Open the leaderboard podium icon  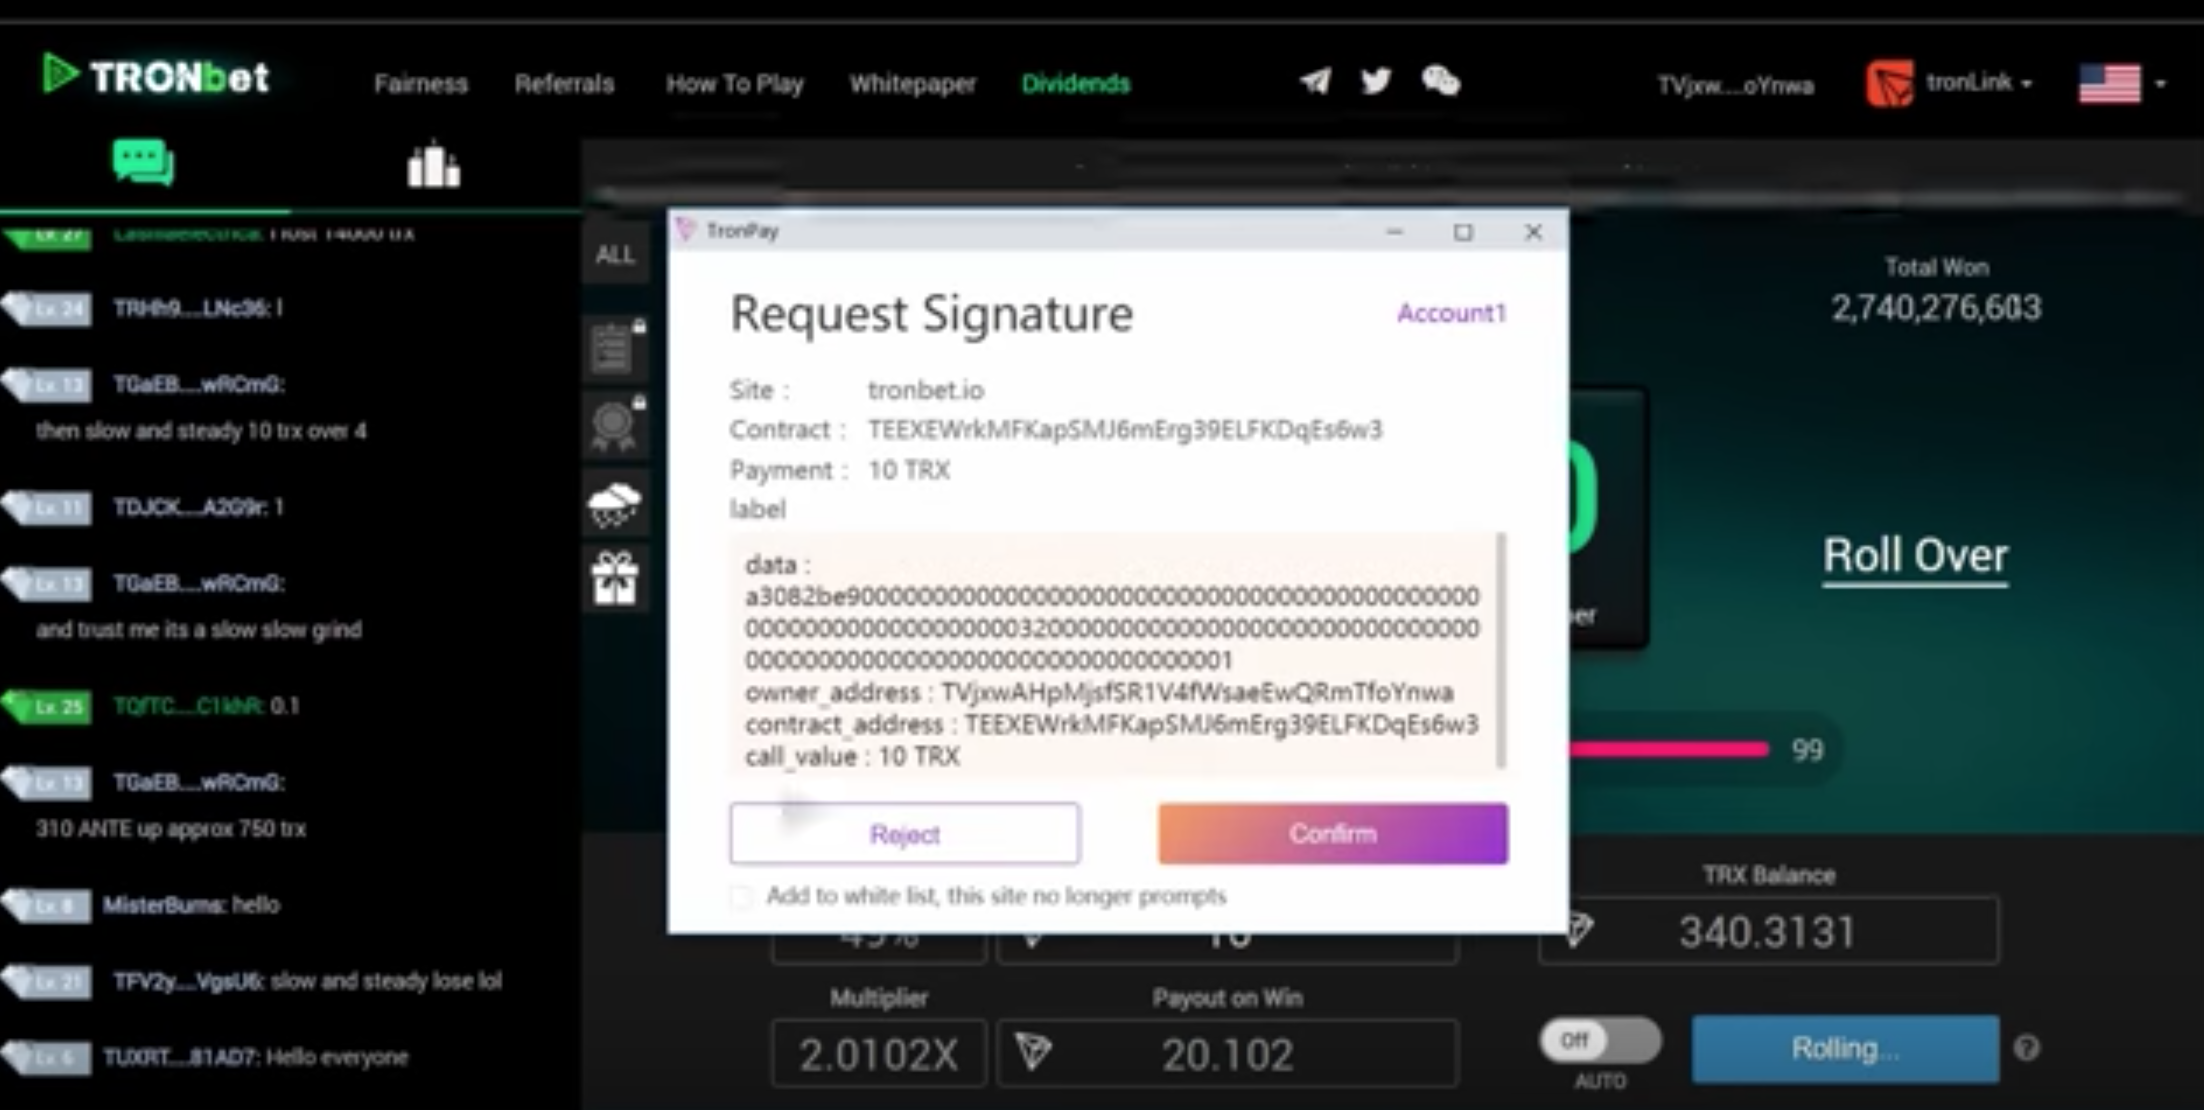(433, 165)
